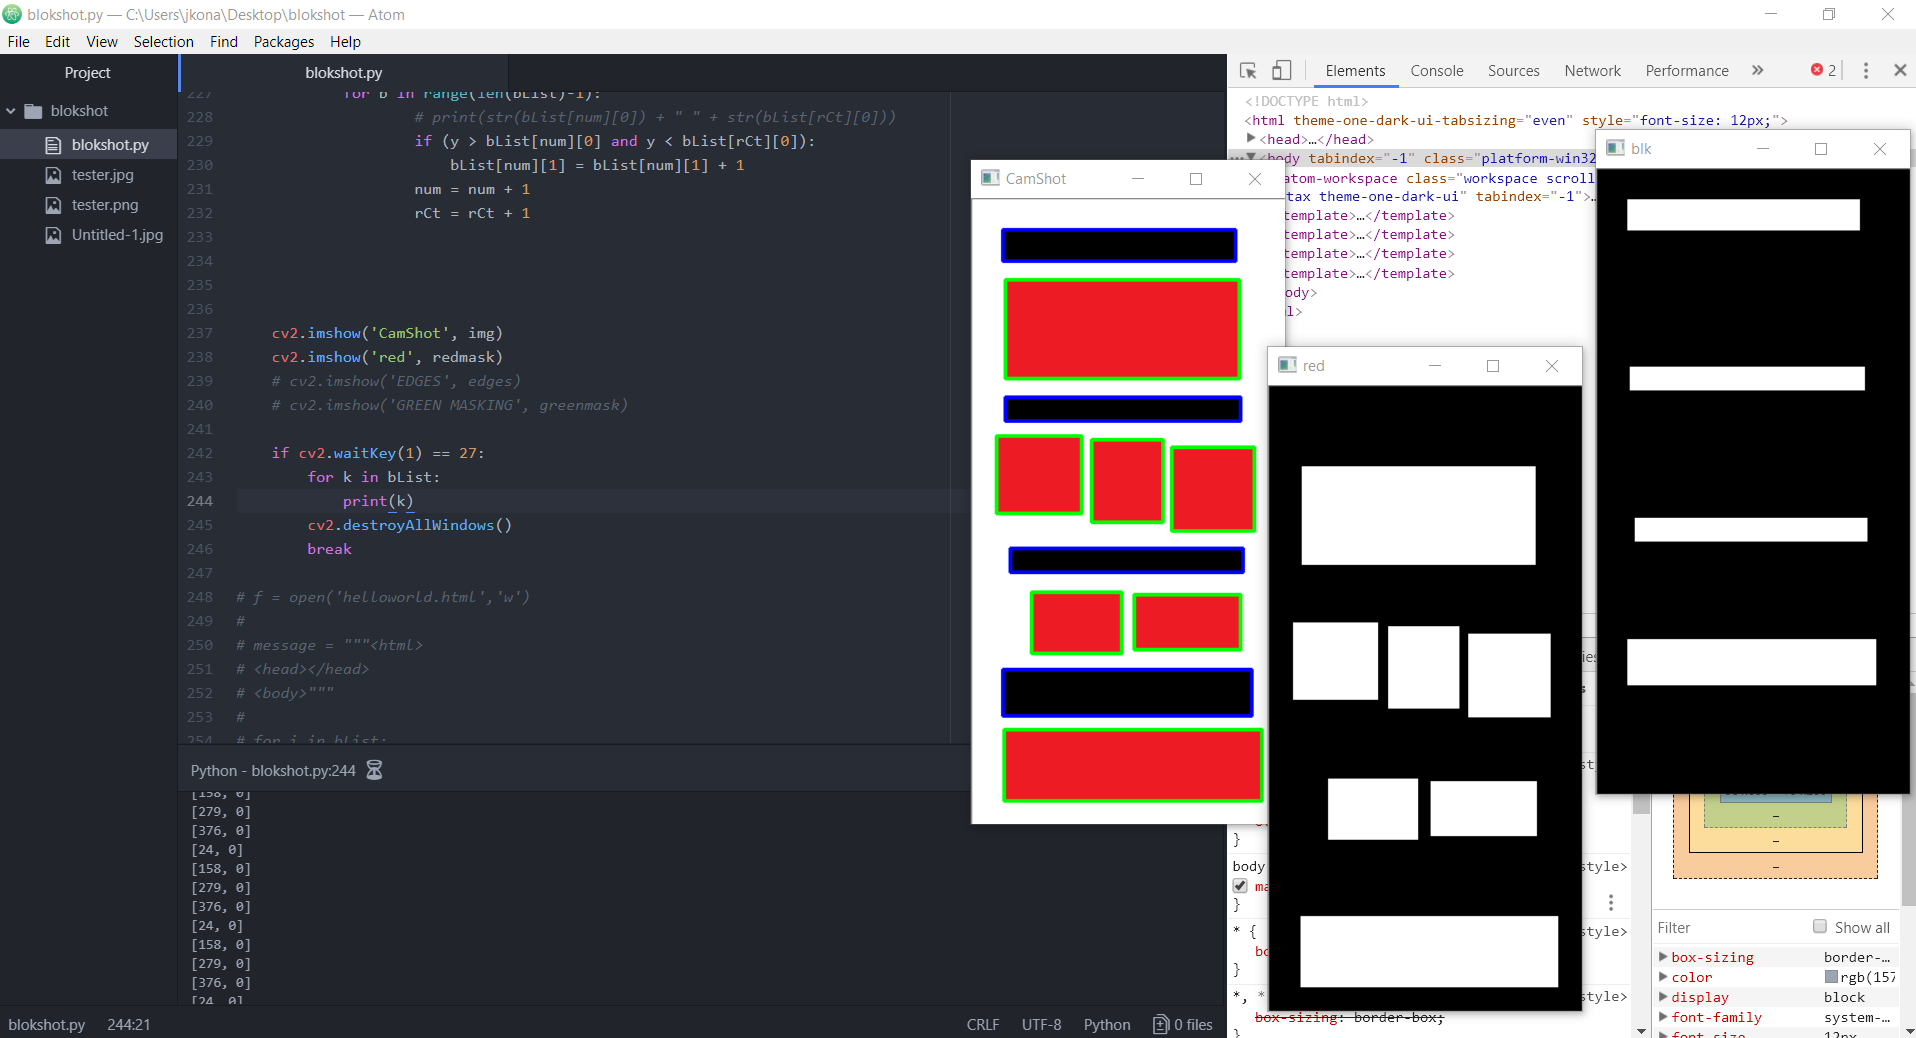Switch to the Elements tab in DevTools
Viewport: 1916px width, 1038px height.
(1355, 71)
